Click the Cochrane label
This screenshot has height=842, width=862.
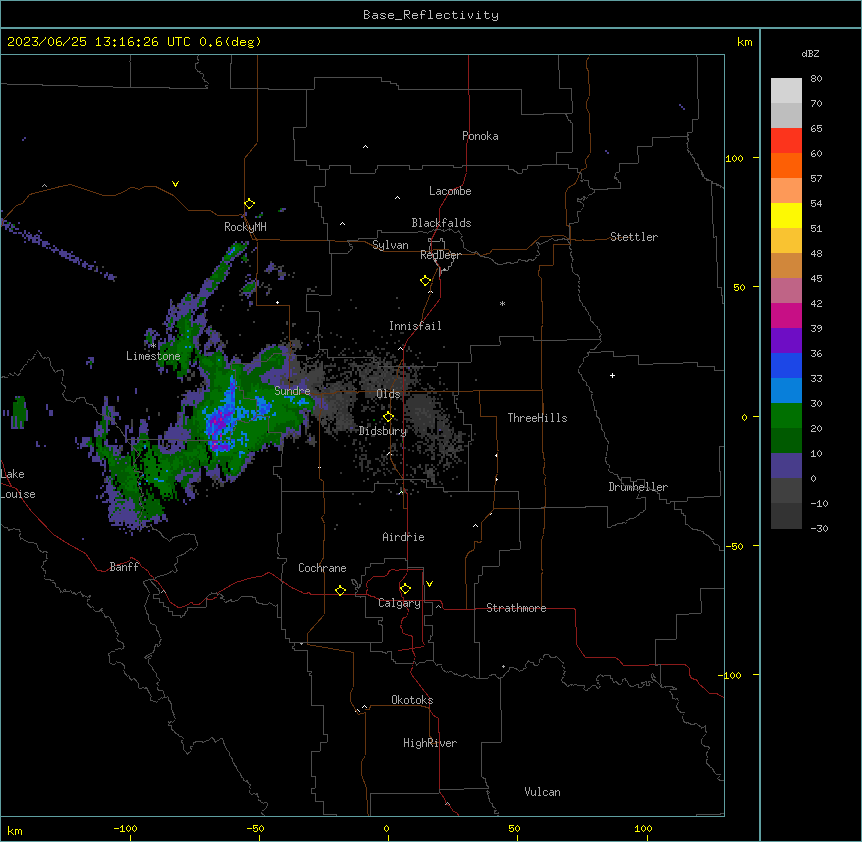coord(322,568)
